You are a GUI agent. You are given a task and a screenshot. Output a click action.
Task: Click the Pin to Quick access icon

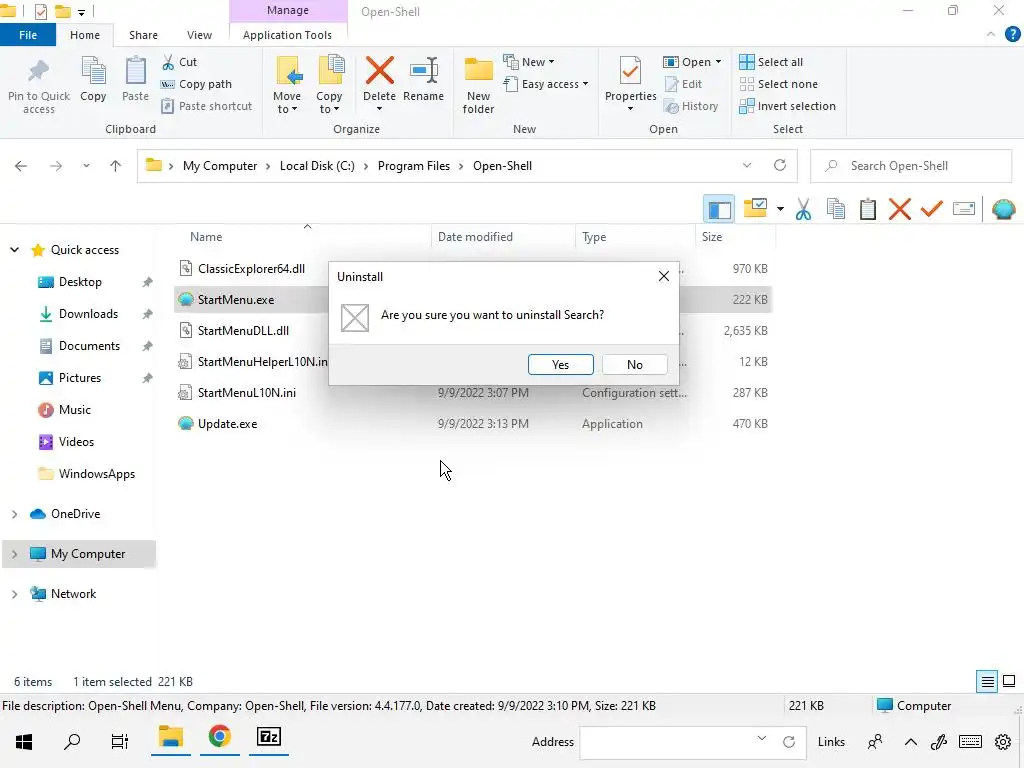click(x=39, y=72)
